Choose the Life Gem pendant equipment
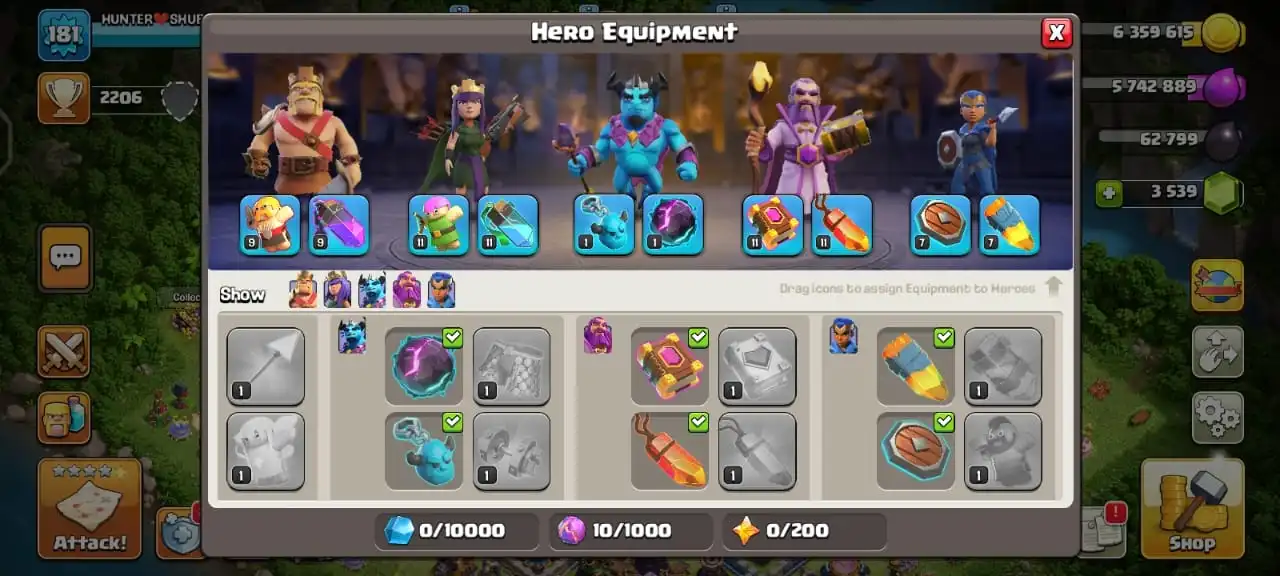Viewport: 1280px width, 576px height. pos(670,451)
